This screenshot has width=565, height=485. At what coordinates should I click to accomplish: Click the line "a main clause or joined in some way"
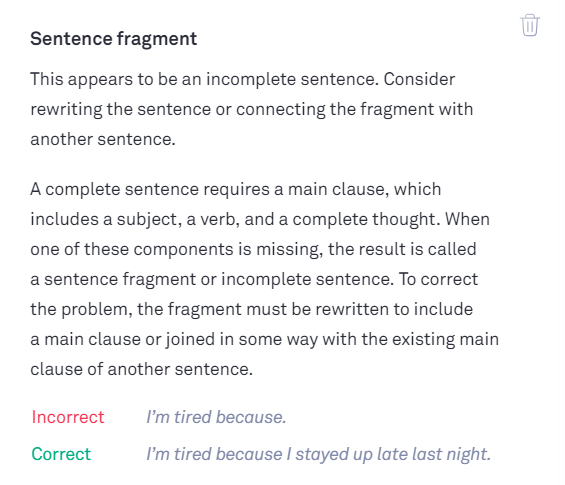(x=264, y=339)
